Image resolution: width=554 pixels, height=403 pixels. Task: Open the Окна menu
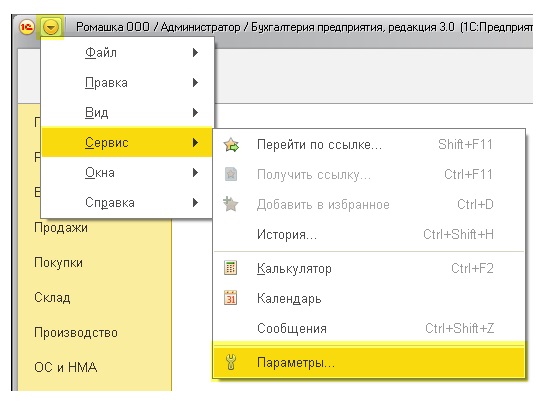(126, 173)
